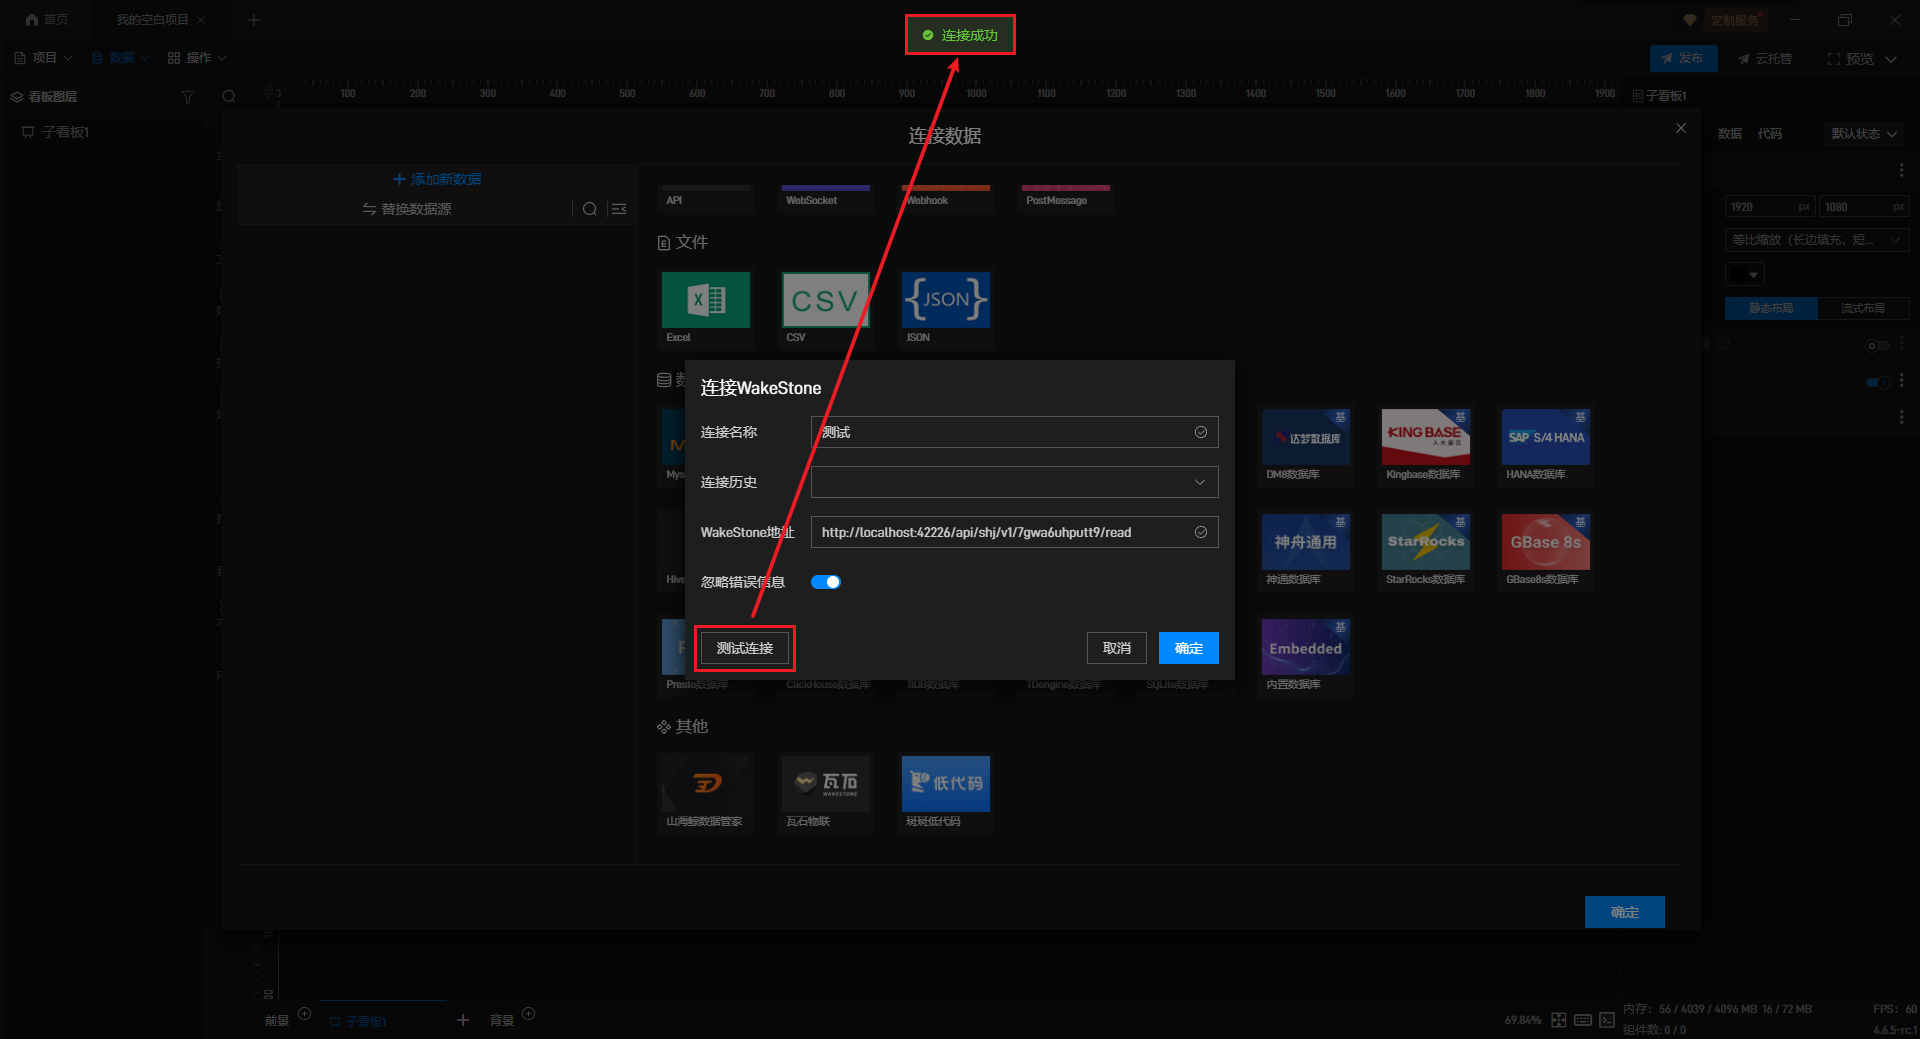Open the Embedded built-in database icon
This screenshot has width=1920, height=1039.
(x=1305, y=647)
